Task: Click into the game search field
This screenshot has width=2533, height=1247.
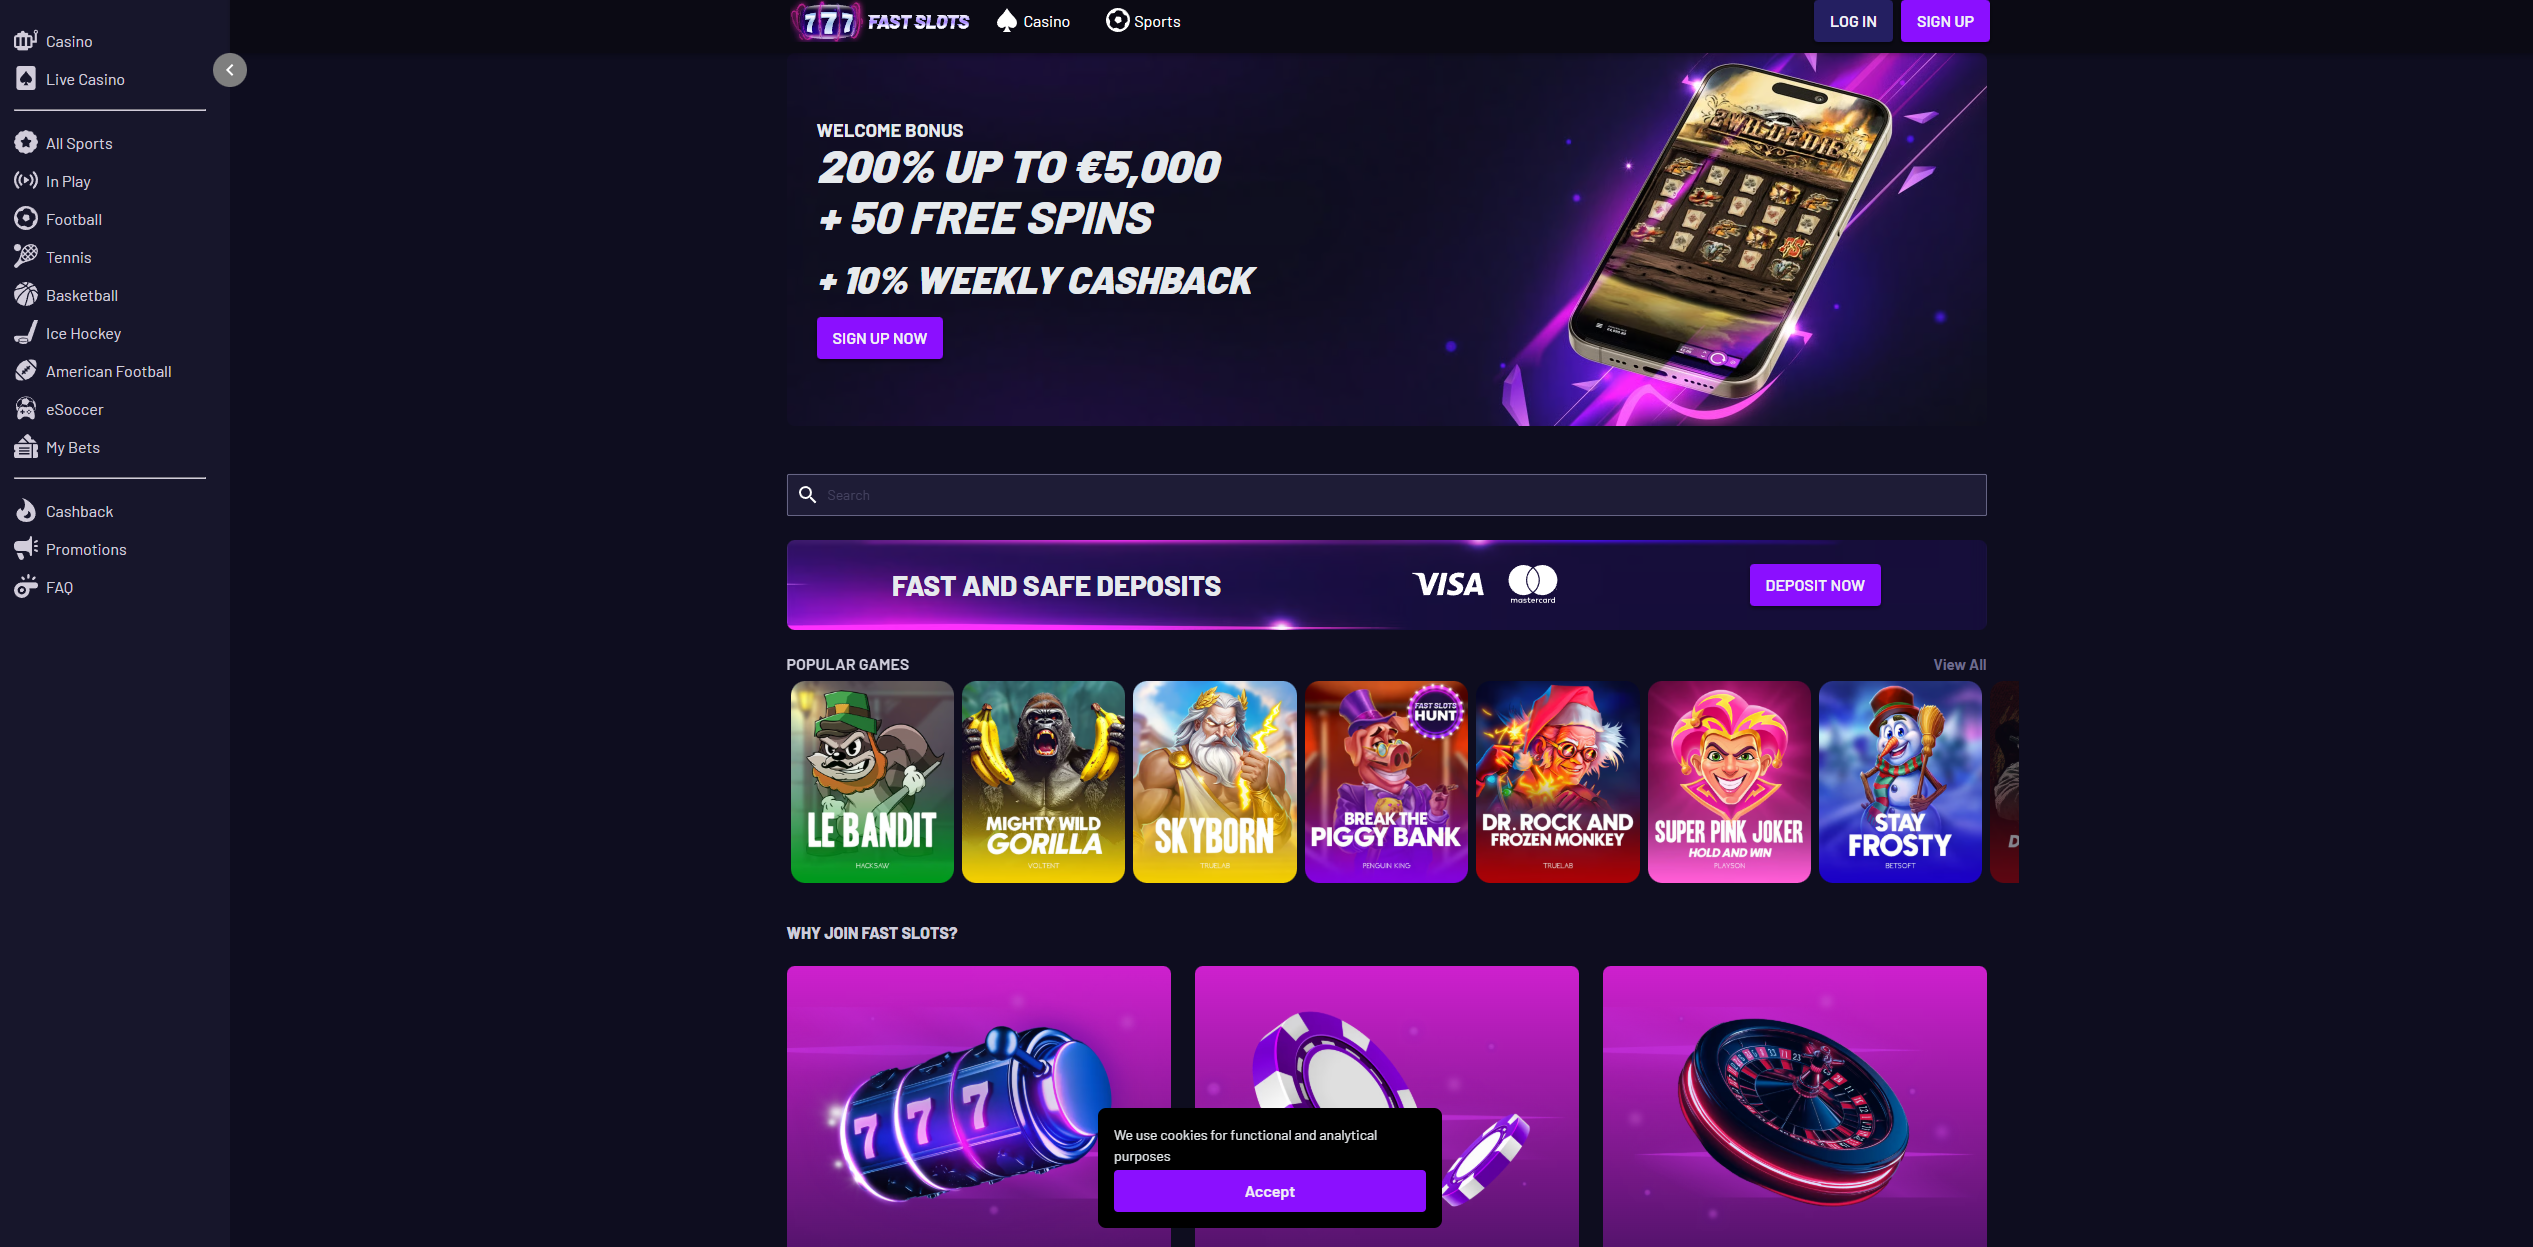Action: pyautogui.click(x=1386, y=495)
